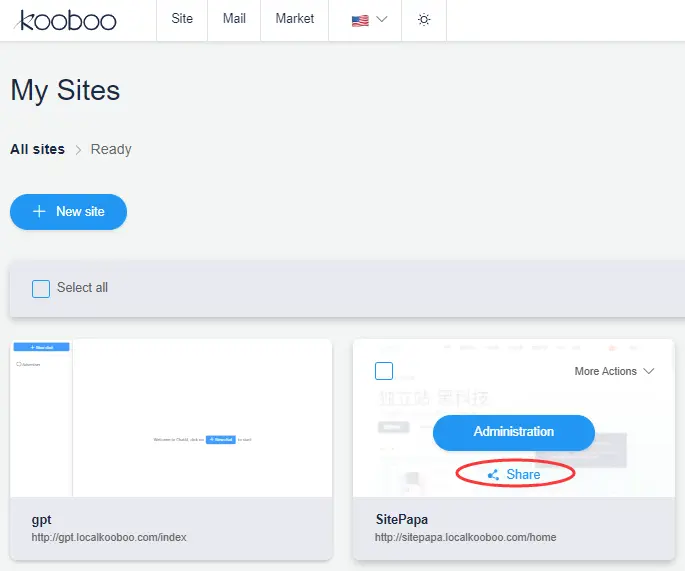The height and width of the screenshot is (571, 685).
Task: Open the sitepapa.localkooboo.com/home URL
Action: (465, 537)
